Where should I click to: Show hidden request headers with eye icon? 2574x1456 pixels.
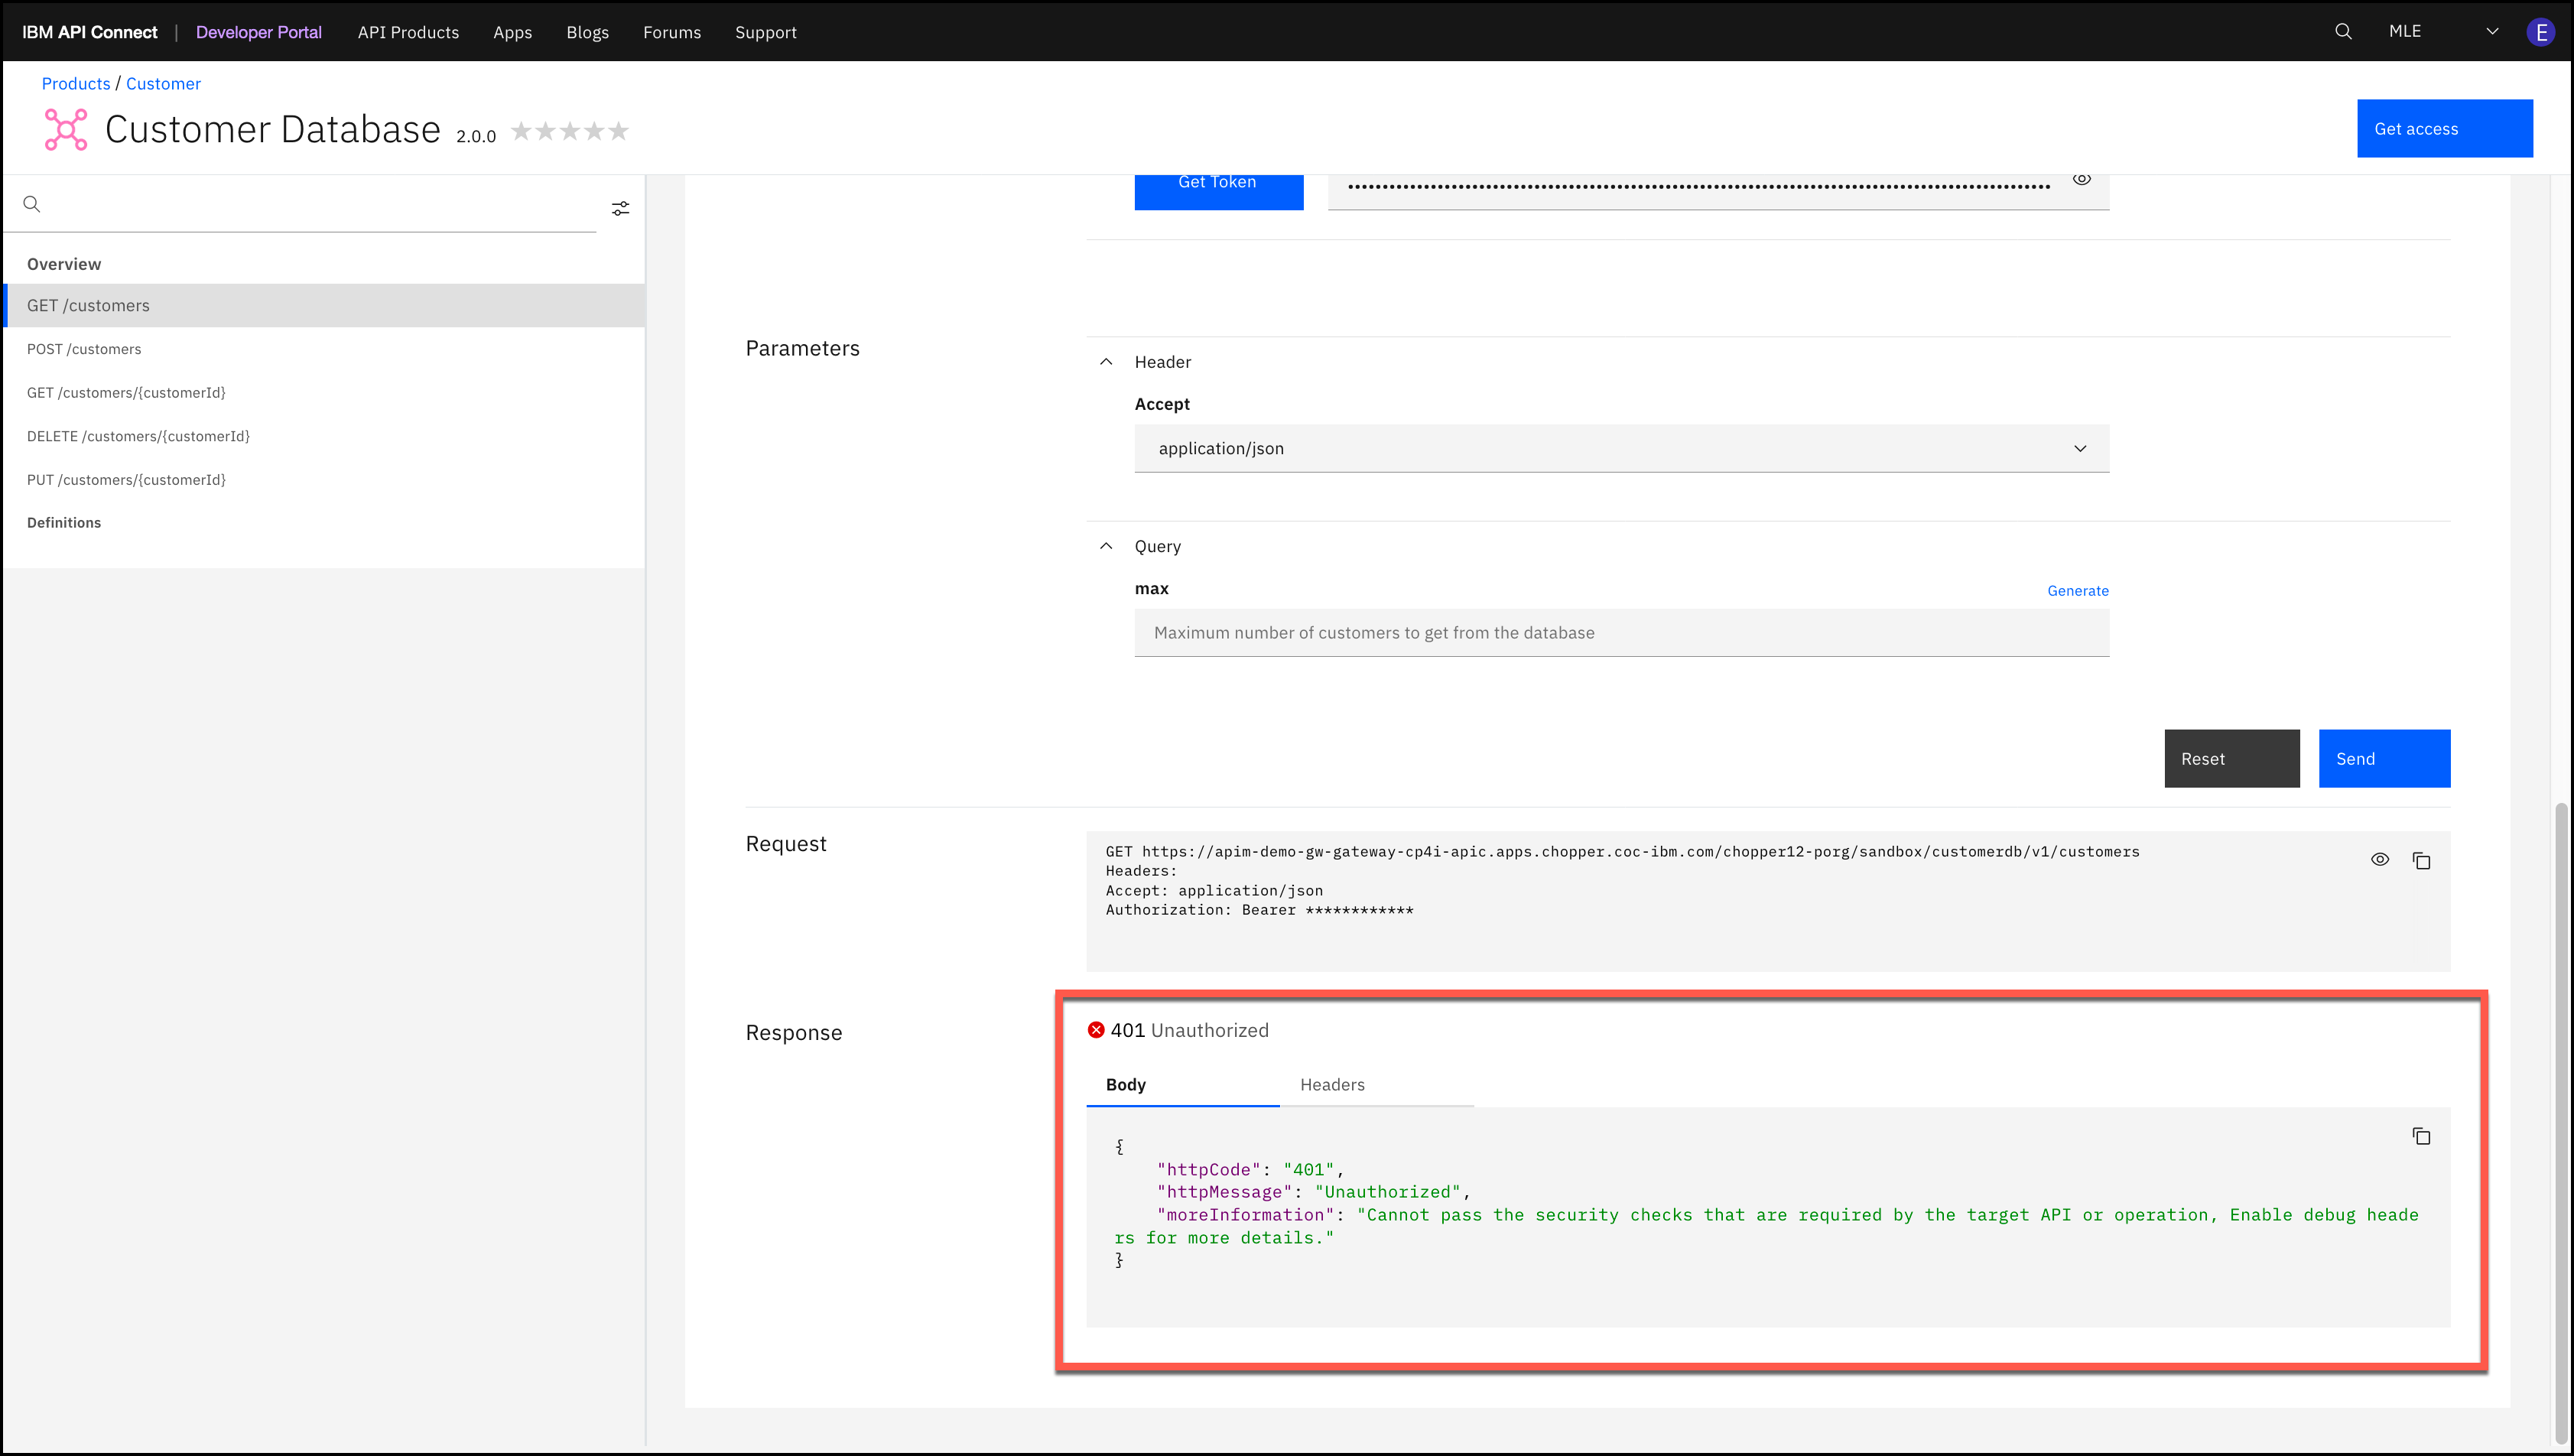(2380, 859)
